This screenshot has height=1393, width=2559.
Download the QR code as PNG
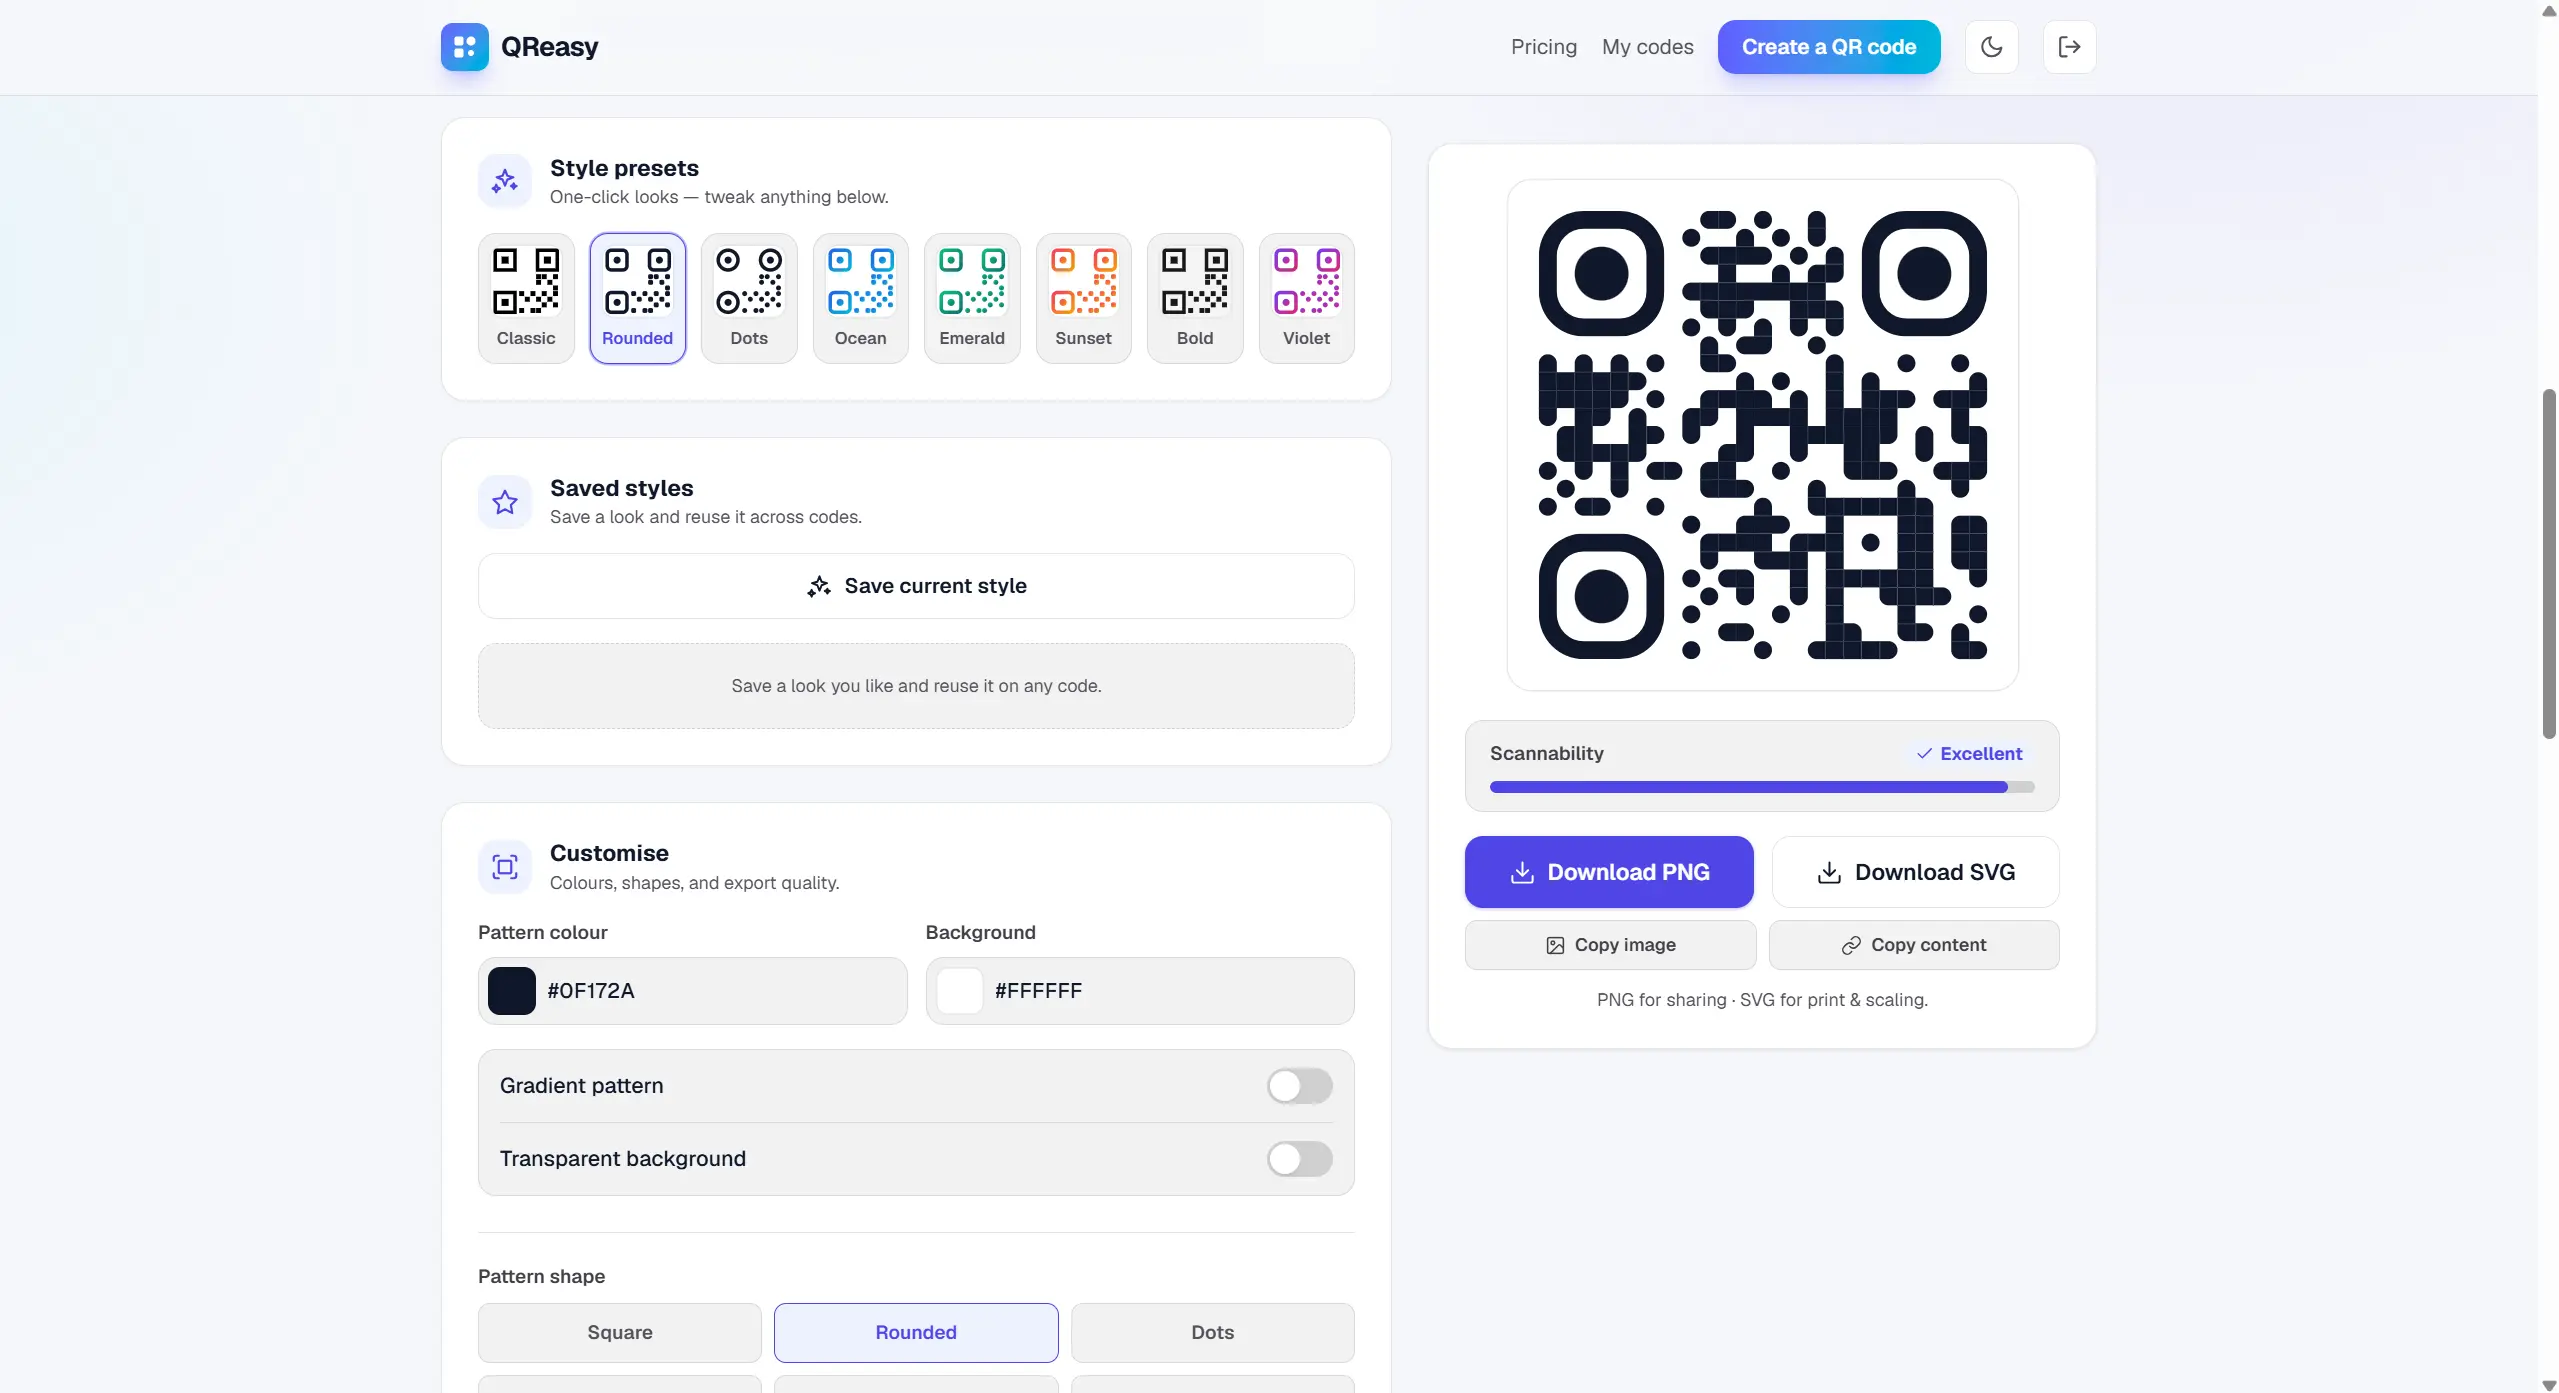(x=1609, y=872)
